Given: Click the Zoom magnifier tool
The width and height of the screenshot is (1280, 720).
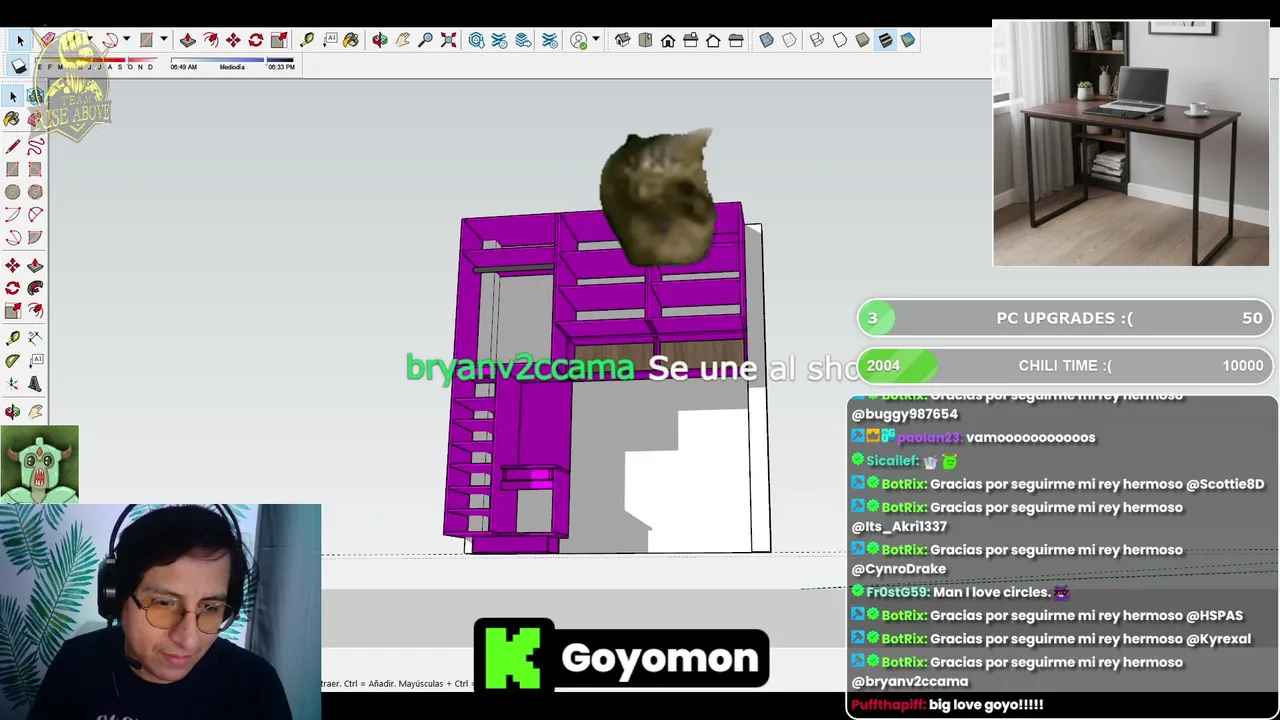Looking at the screenshot, I should click(x=425, y=40).
